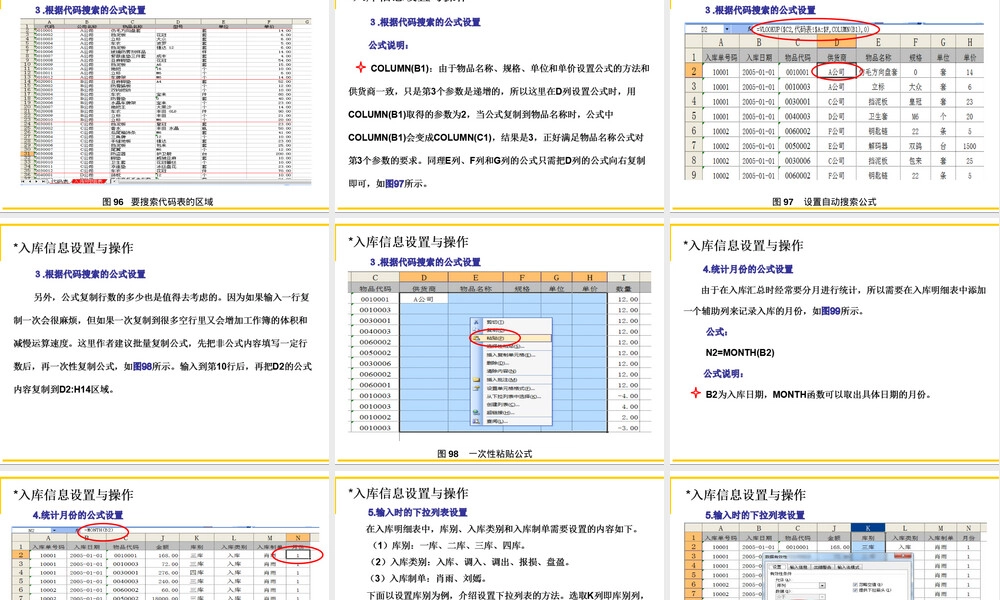Switch to 出错警告 tab in validation dialog
Image resolution: width=1000 pixels, height=600 pixels.
point(822,566)
